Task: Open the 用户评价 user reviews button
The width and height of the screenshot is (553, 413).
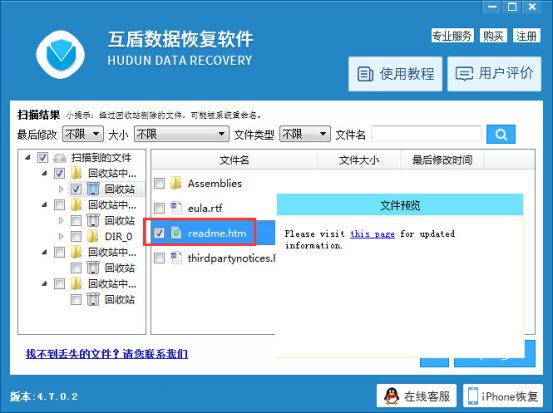Action: click(494, 74)
